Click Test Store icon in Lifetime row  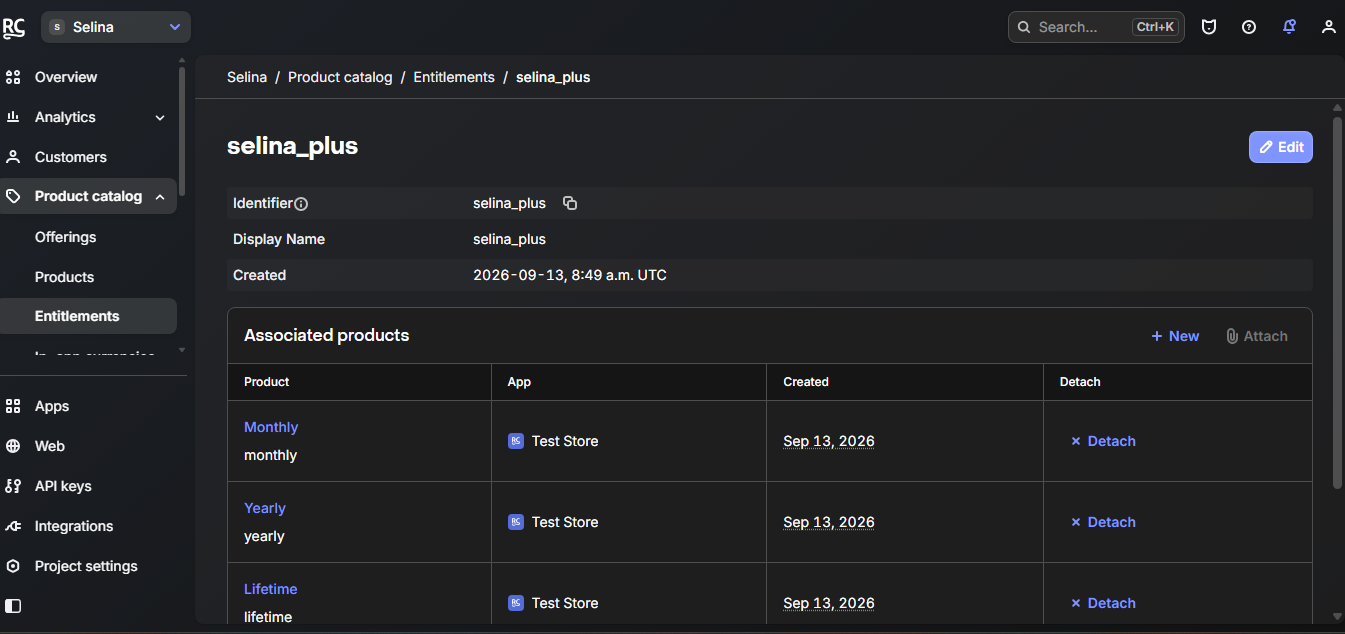[516, 603]
